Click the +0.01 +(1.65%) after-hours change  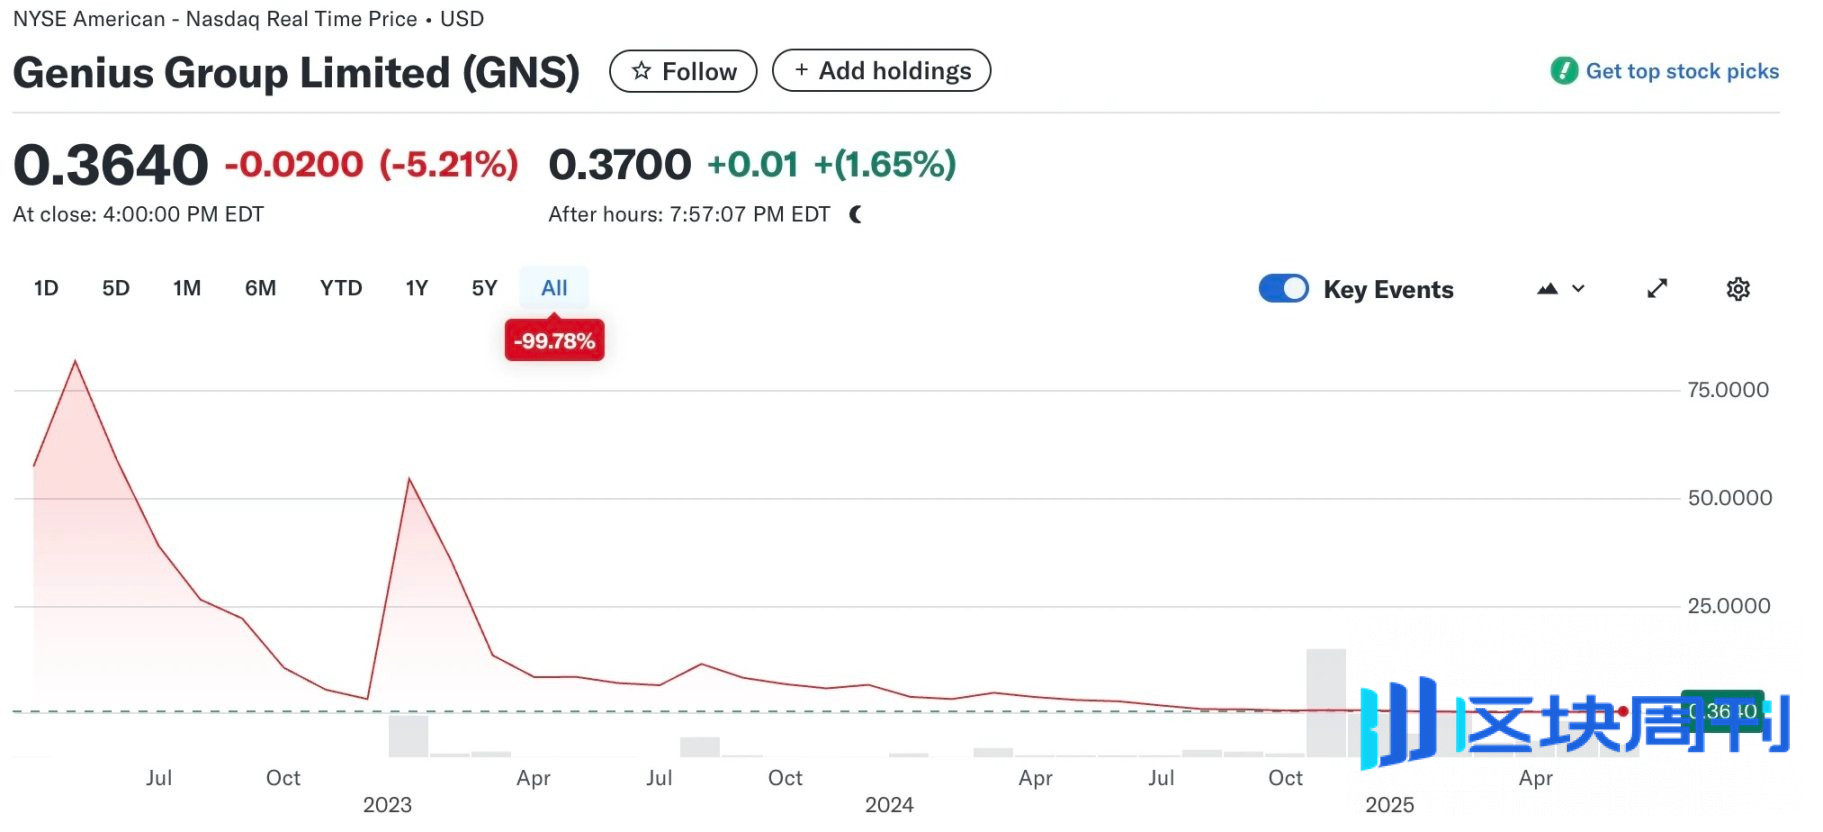pyautogui.click(x=832, y=164)
